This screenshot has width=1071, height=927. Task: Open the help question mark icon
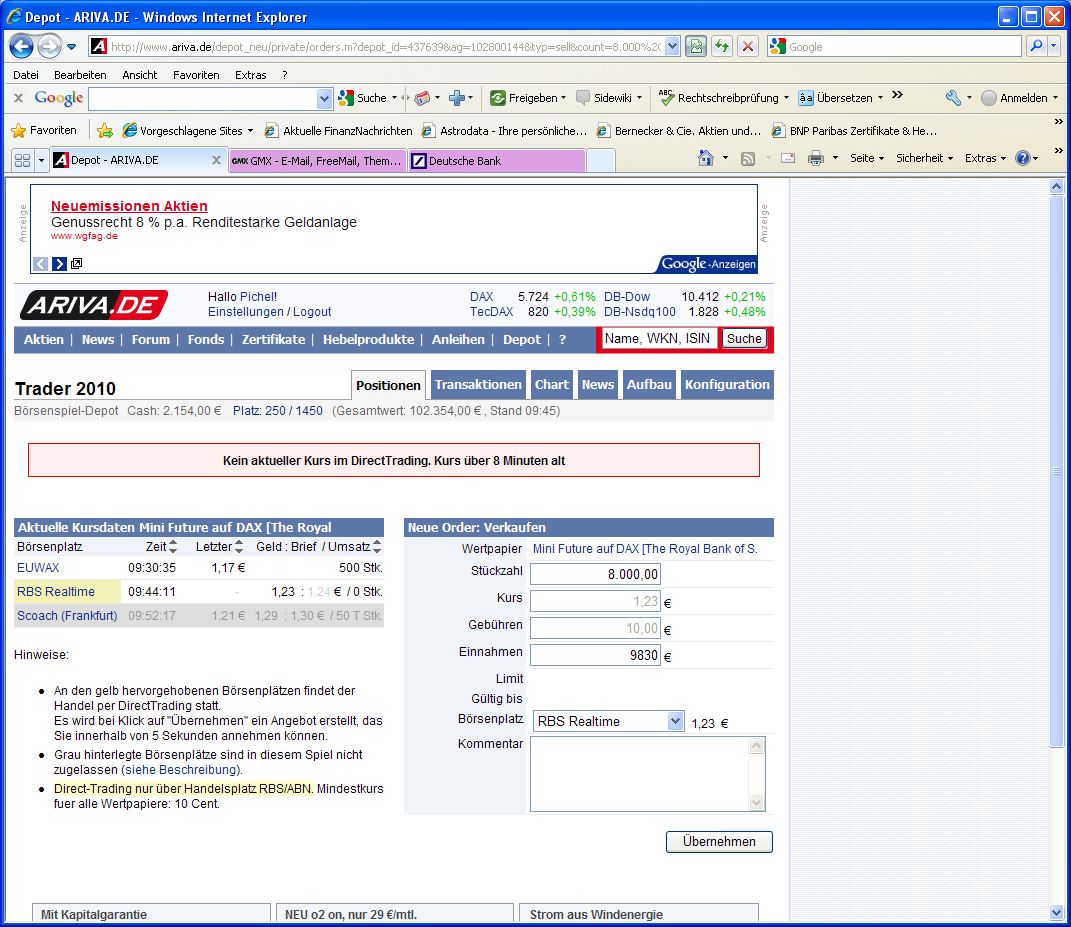tap(1023, 158)
